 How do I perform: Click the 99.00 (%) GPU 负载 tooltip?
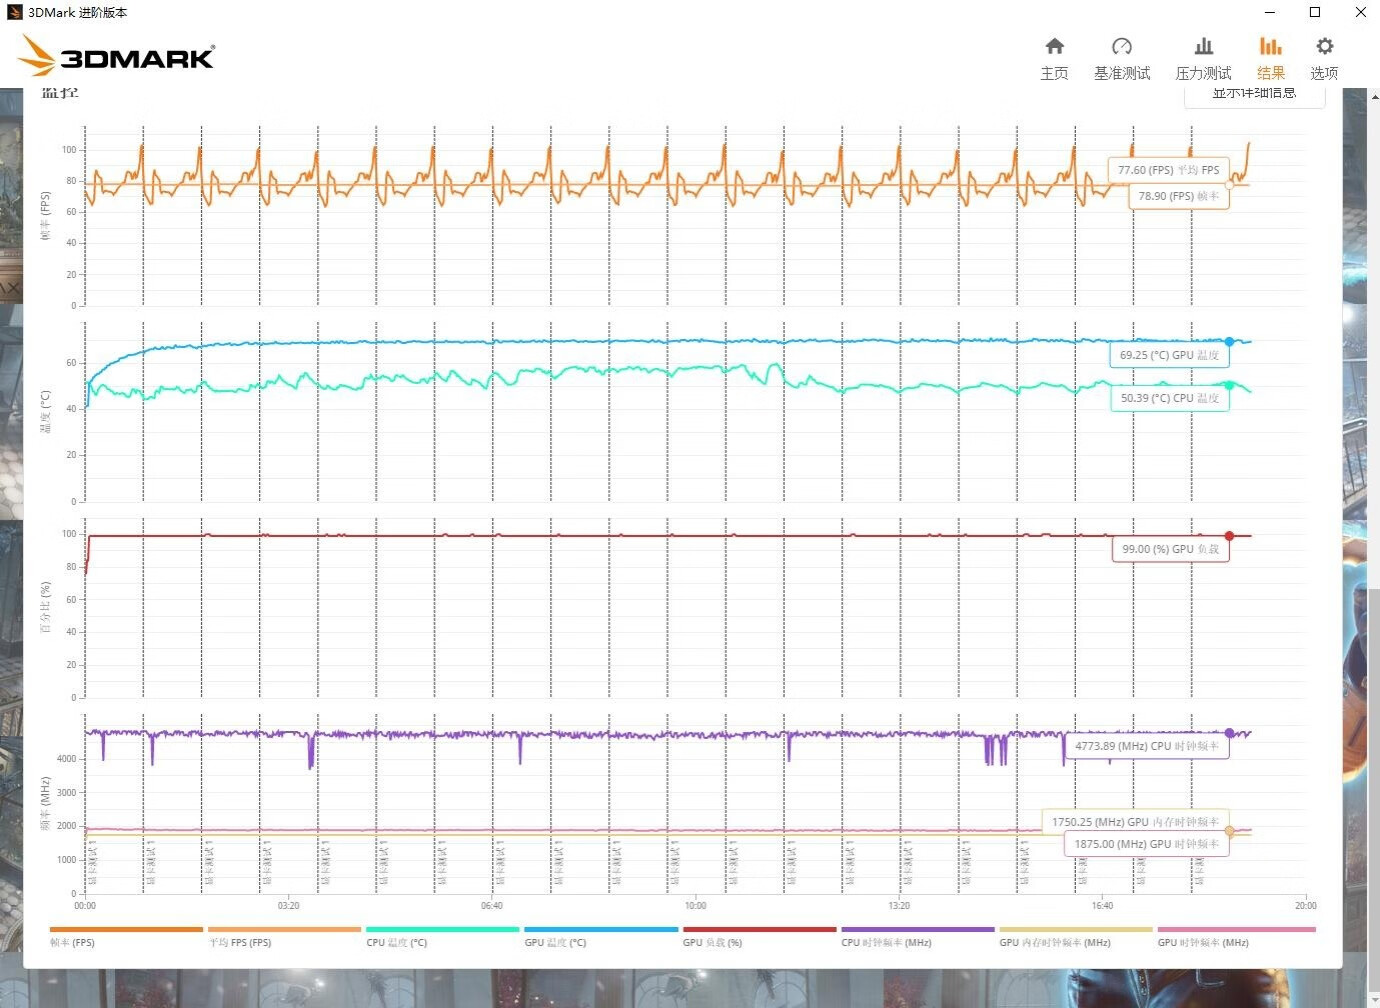(x=1170, y=549)
